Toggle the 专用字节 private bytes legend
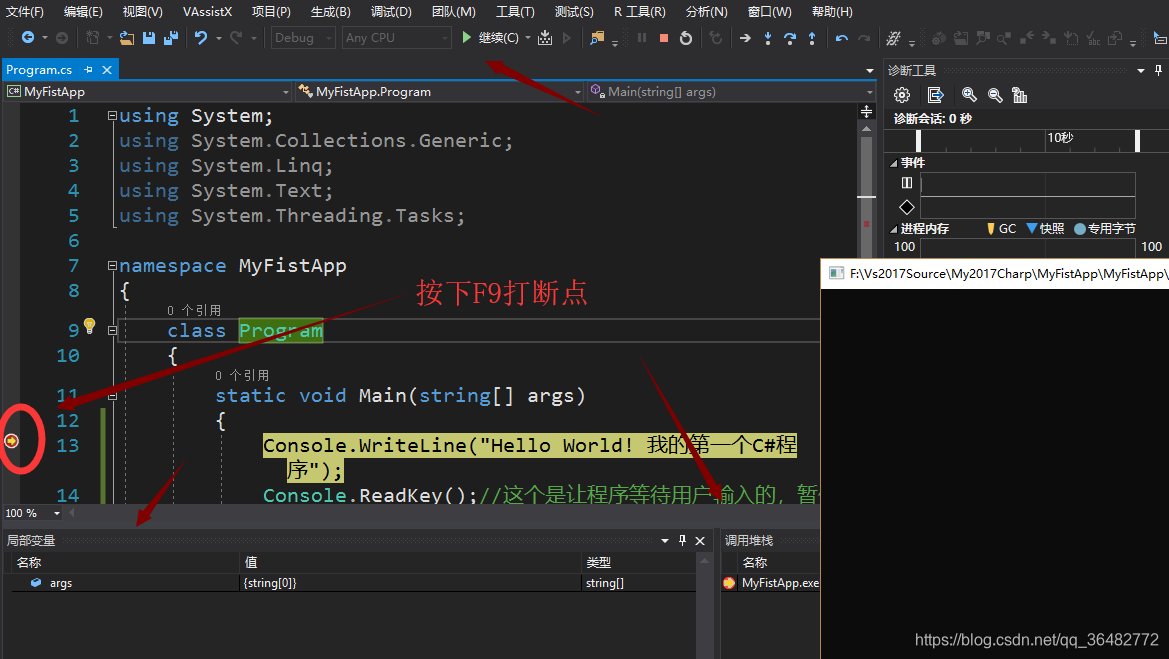The image size is (1169, 659). (x=1080, y=229)
